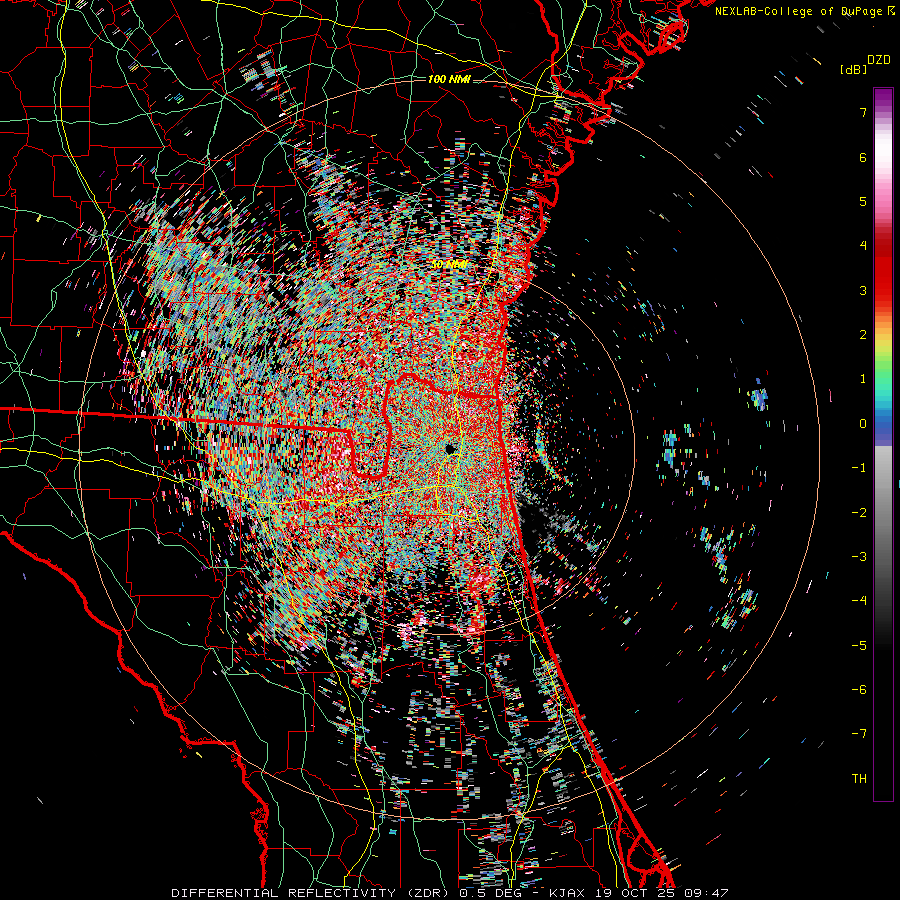Click the 100 NMI range ring label

click(449, 79)
